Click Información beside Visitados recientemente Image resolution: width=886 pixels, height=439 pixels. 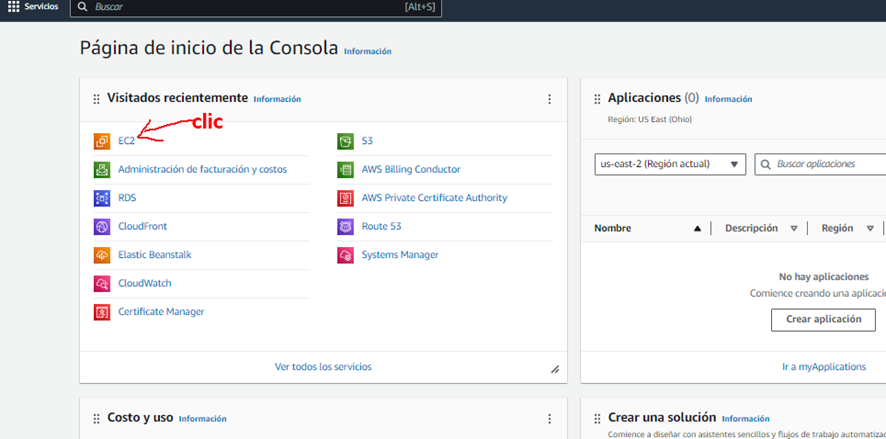pos(277,99)
